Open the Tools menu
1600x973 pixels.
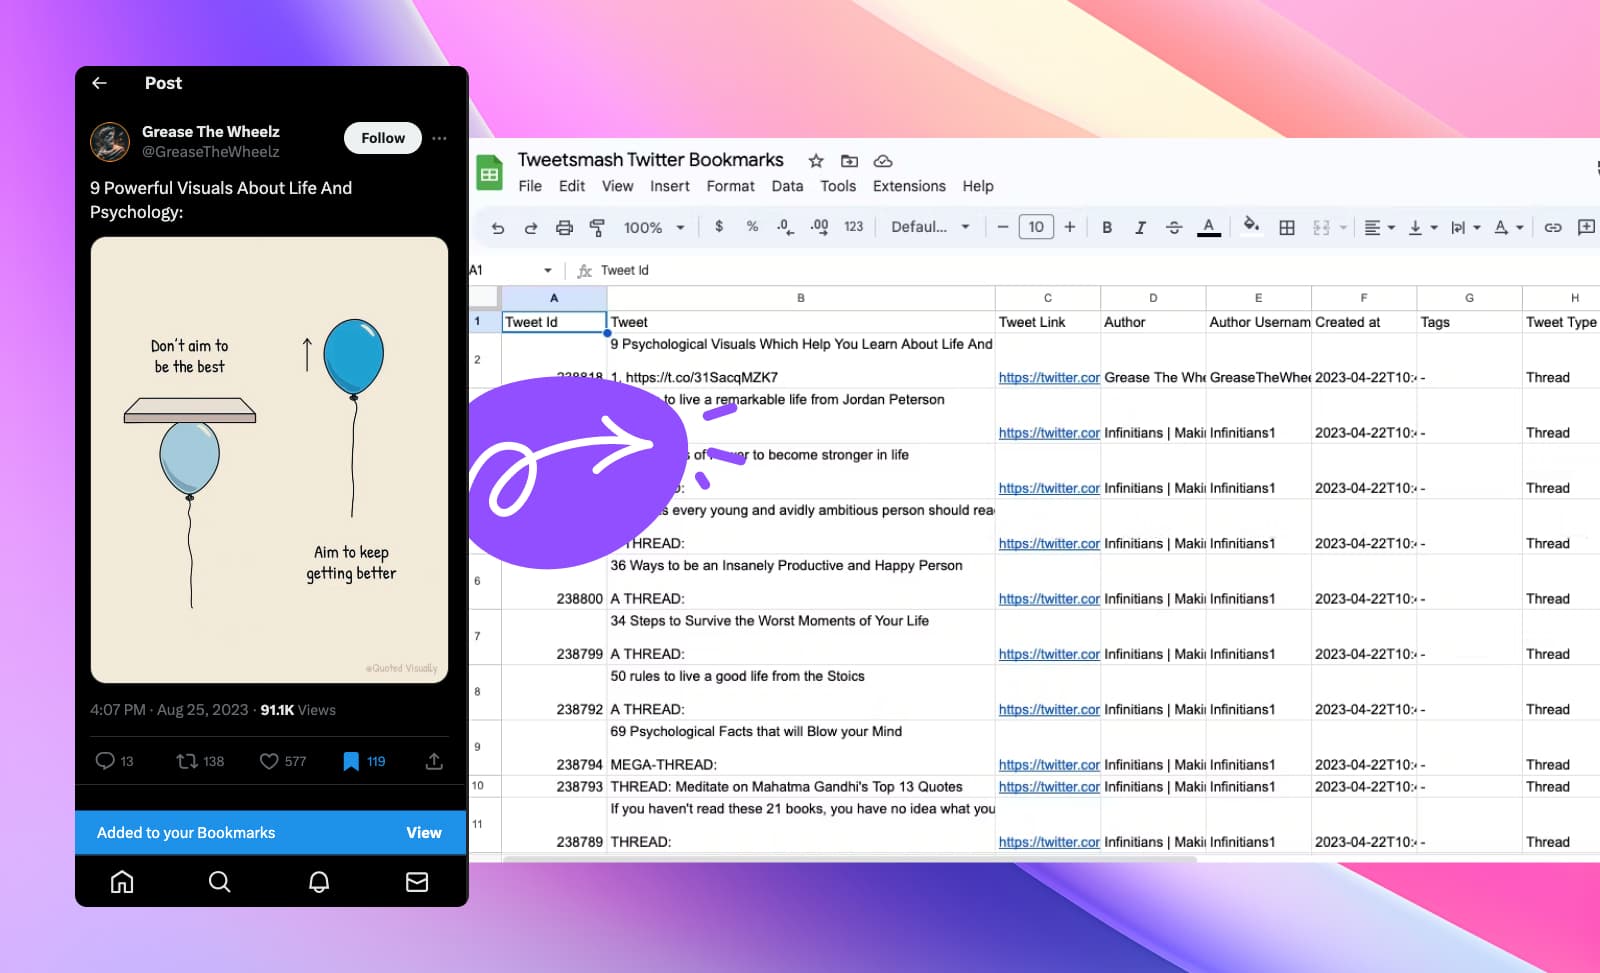838,186
